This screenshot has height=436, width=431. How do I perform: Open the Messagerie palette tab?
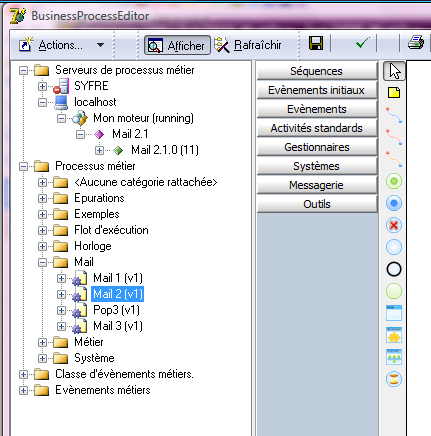[x=317, y=185]
